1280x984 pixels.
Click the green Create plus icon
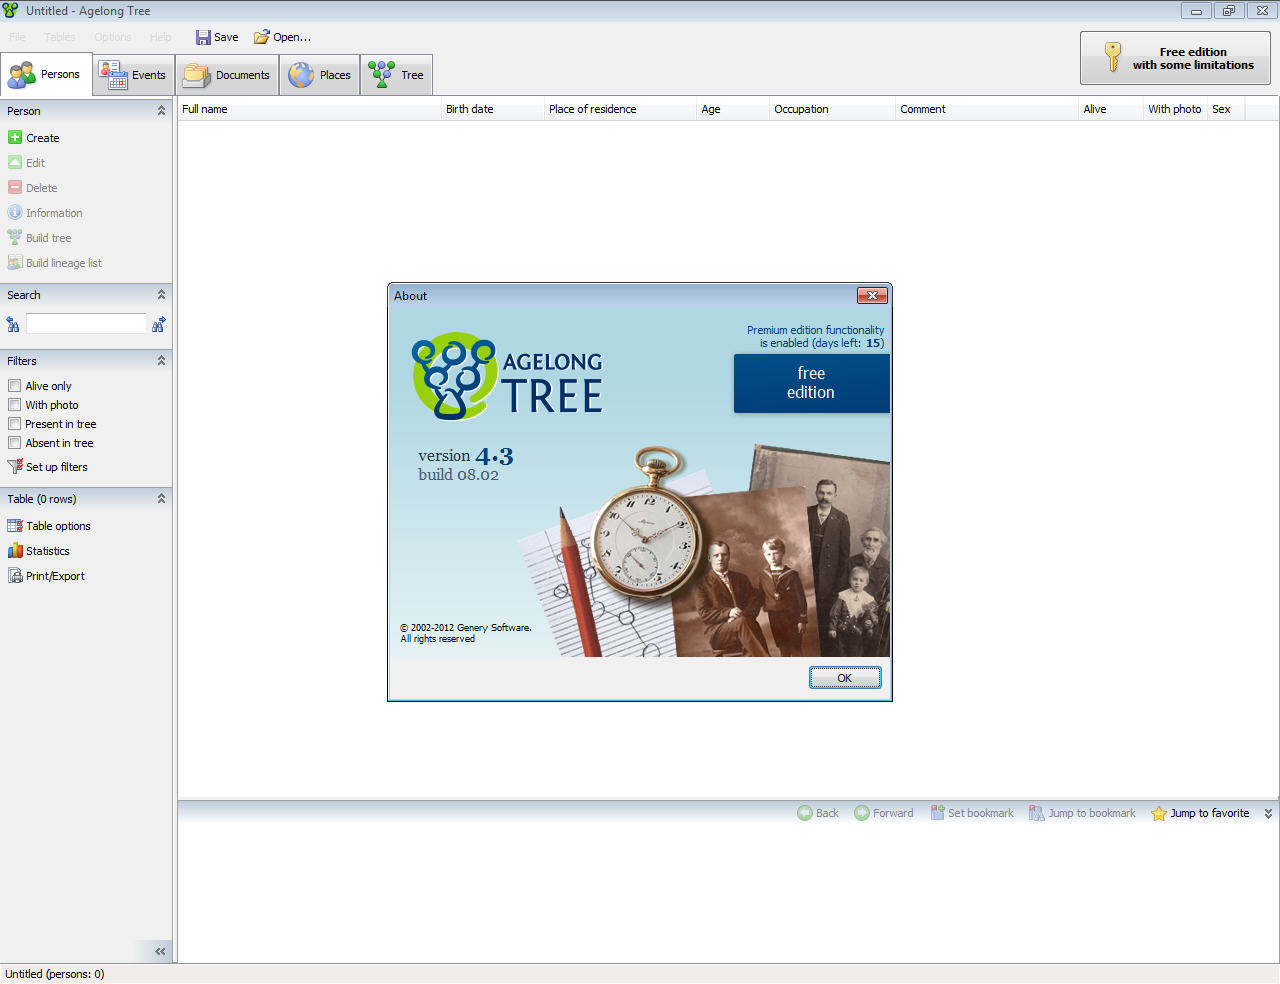click(x=15, y=137)
